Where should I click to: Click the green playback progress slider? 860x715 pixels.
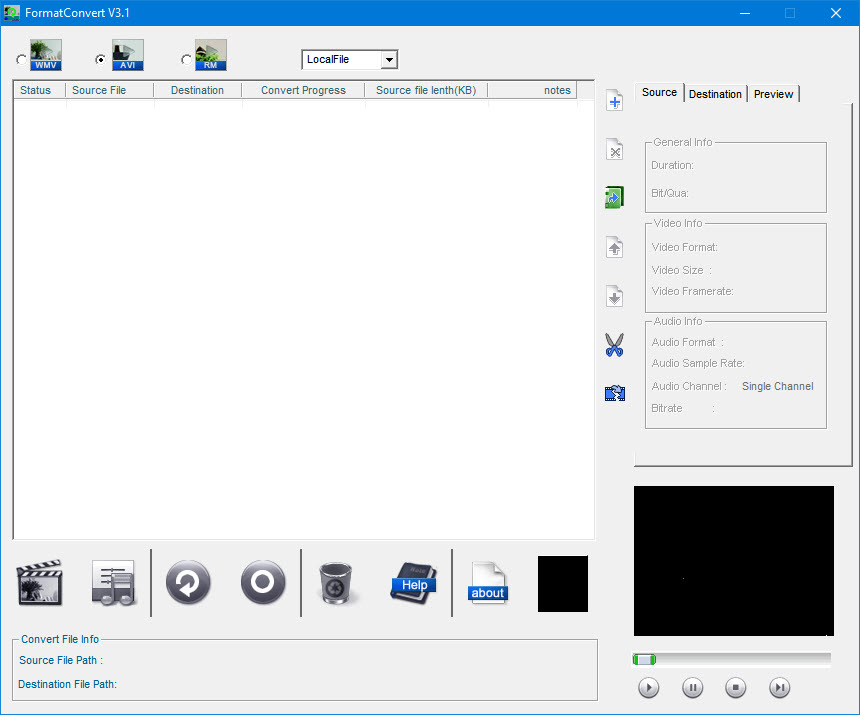pyautogui.click(x=645, y=659)
